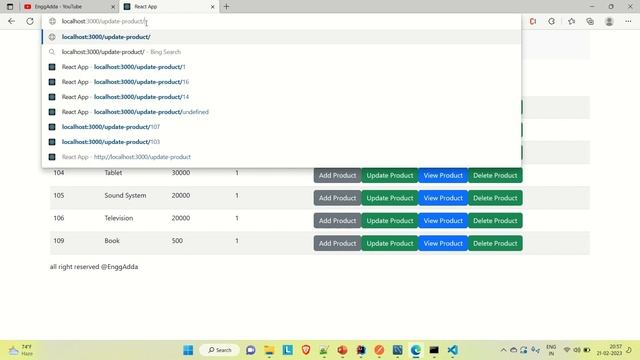The width and height of the screenshot is (640, 360).
Task: Open File Explorer from taskbar
Action: [x=269, y=350]
